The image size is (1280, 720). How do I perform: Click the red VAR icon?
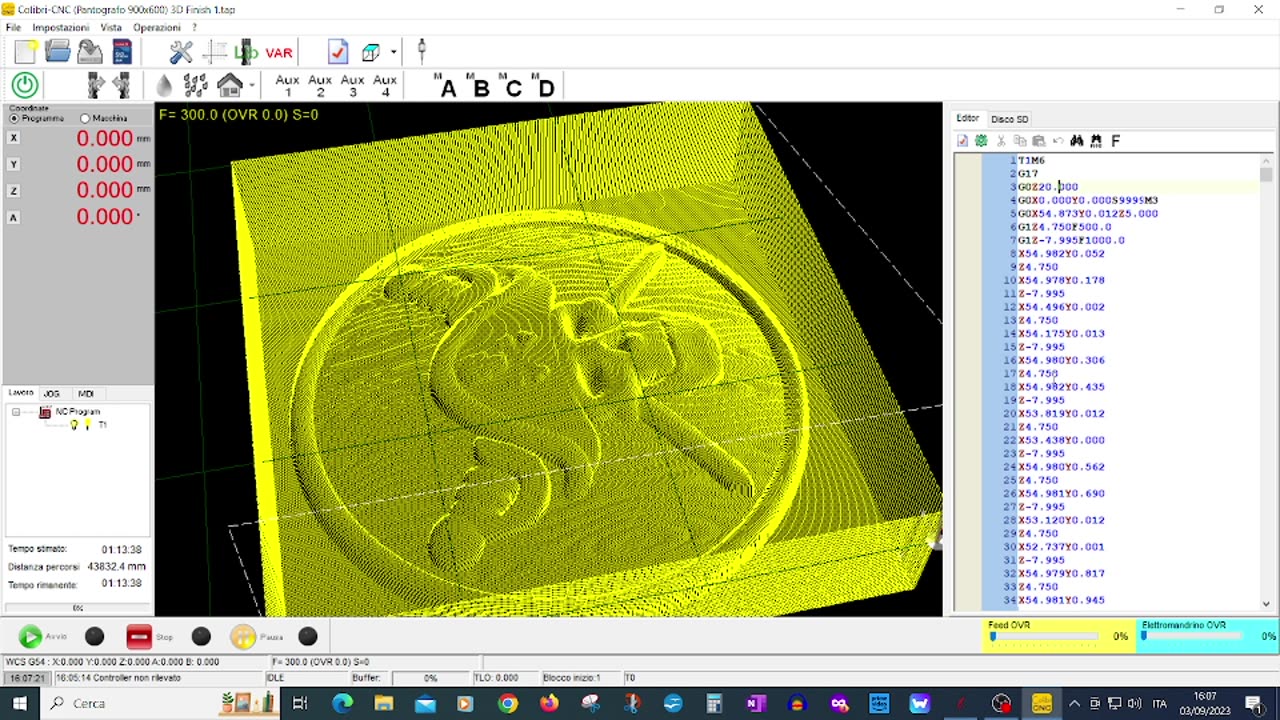[279, 53]
